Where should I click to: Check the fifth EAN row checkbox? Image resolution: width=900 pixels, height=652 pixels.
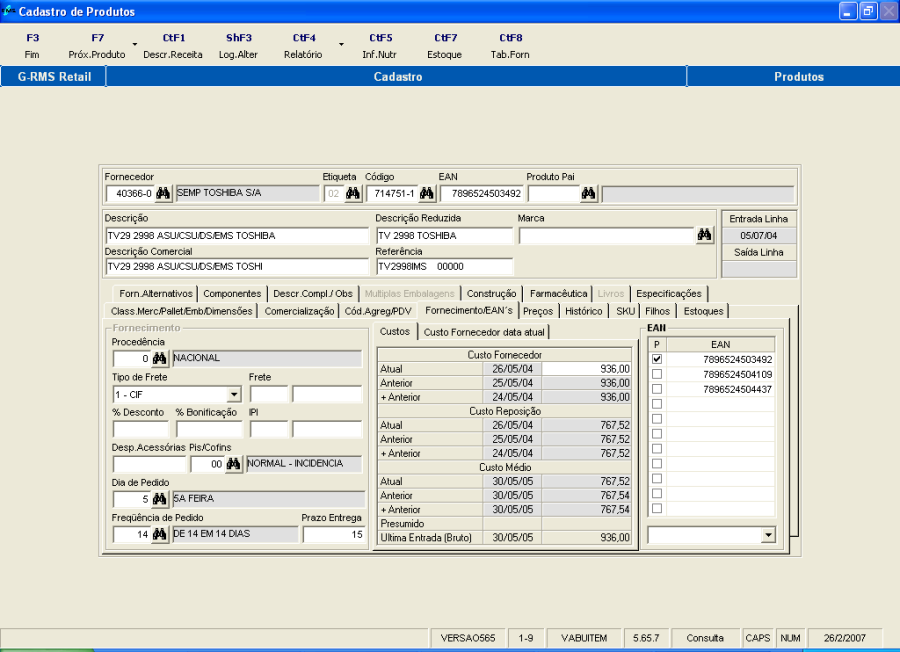point(657,419)
